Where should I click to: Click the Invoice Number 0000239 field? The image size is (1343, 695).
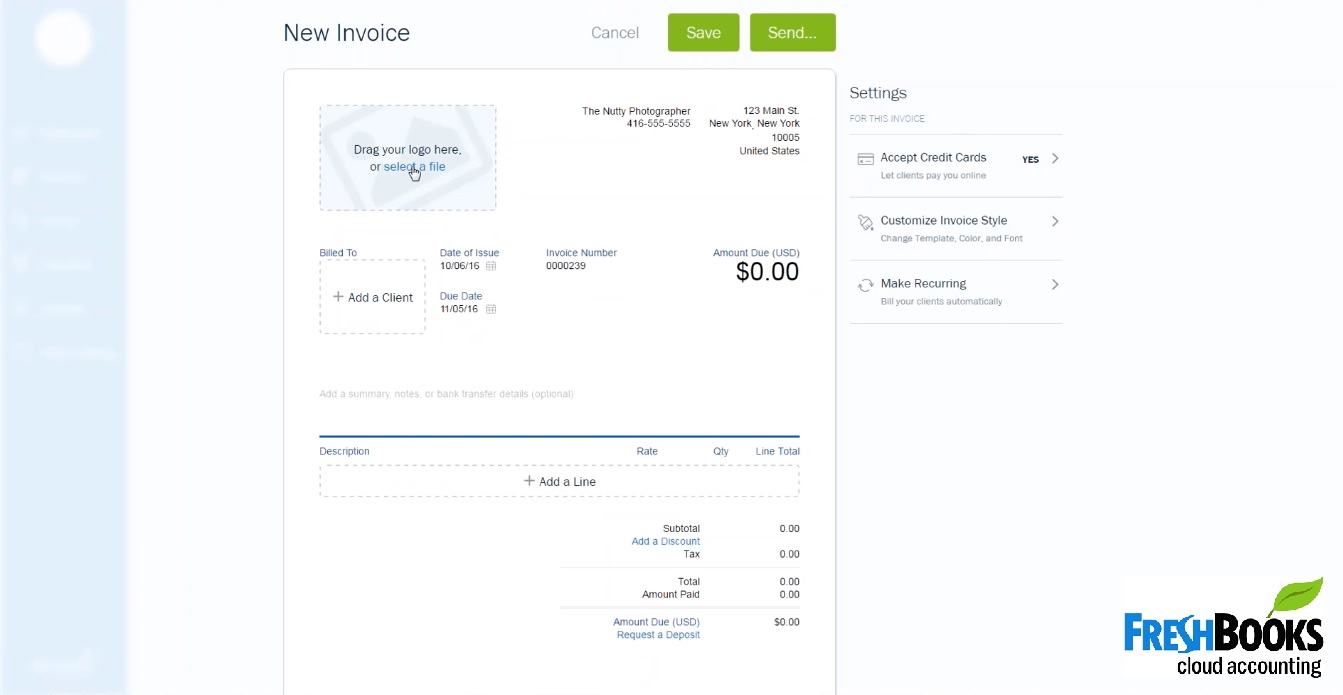coord(566,266)
